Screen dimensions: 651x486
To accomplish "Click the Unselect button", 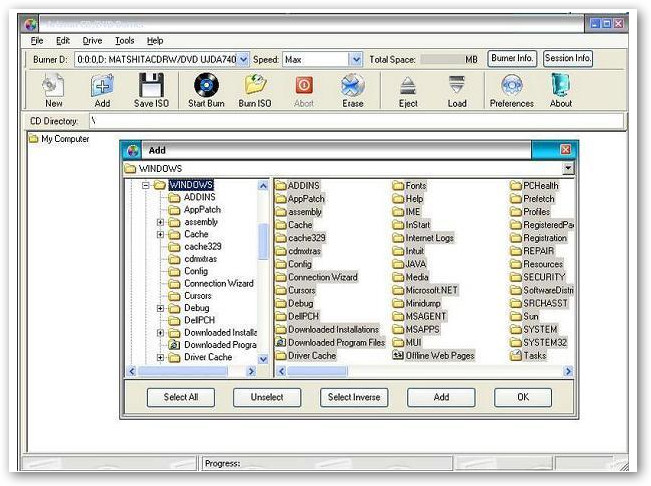I will click(x=267, y=397).
